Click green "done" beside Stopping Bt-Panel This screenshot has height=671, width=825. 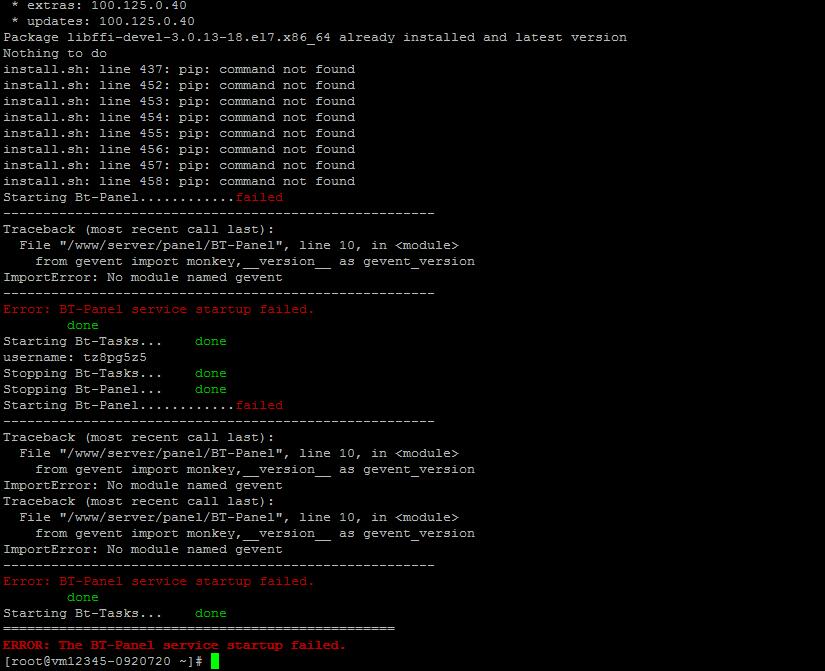coord(211,389)
